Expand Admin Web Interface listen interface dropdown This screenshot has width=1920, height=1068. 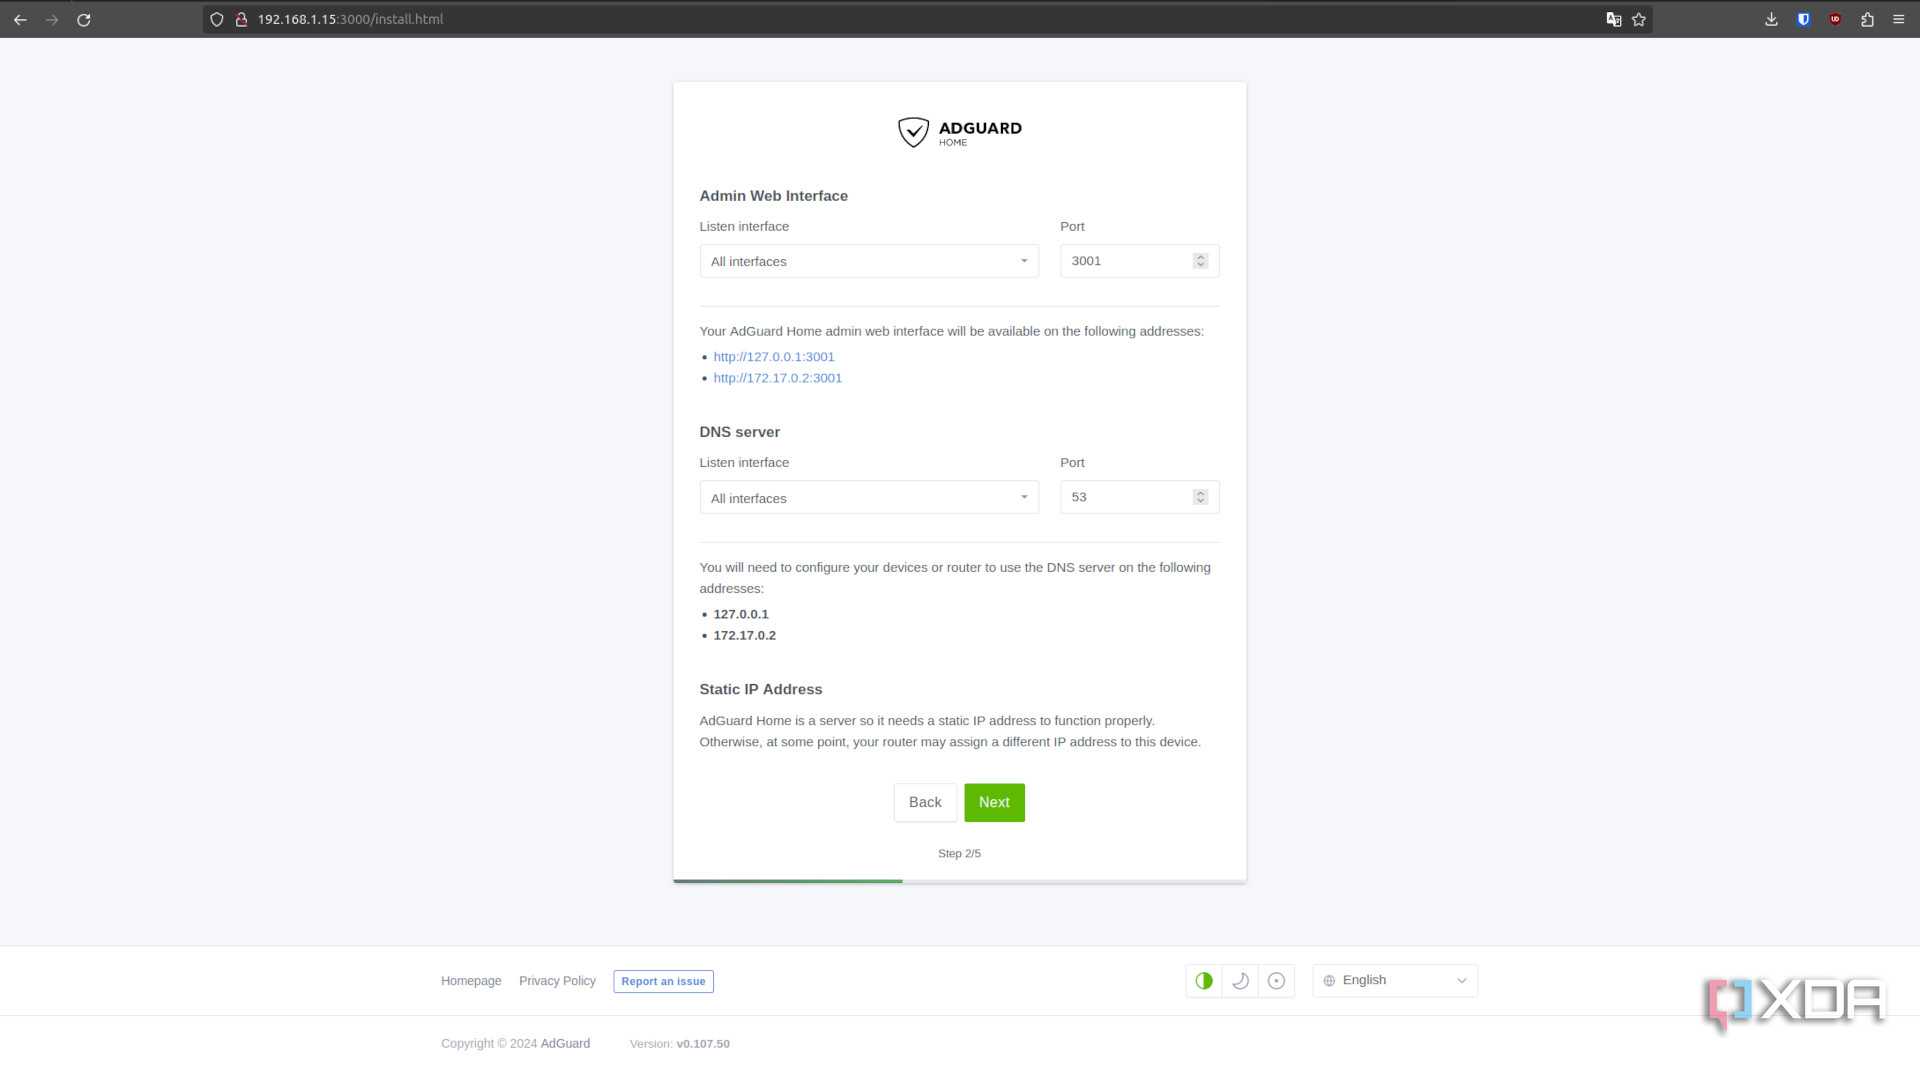869,261
